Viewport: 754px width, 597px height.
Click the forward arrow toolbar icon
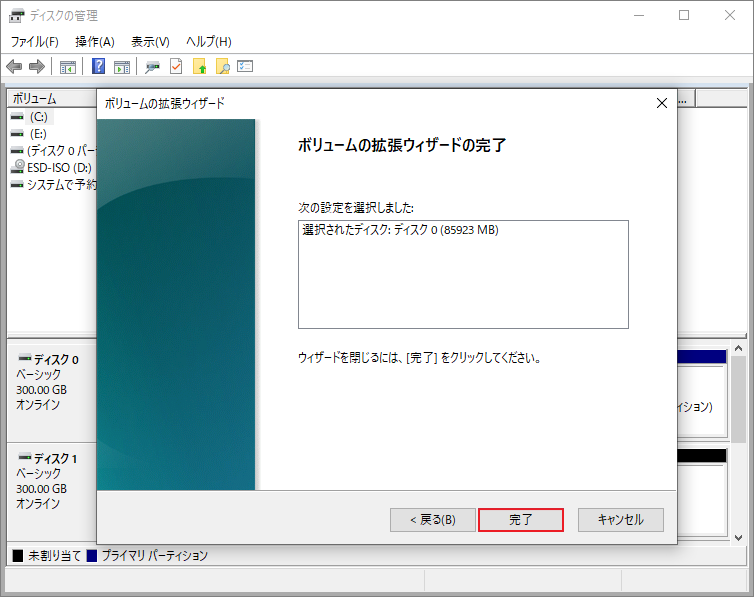(37, 66)
